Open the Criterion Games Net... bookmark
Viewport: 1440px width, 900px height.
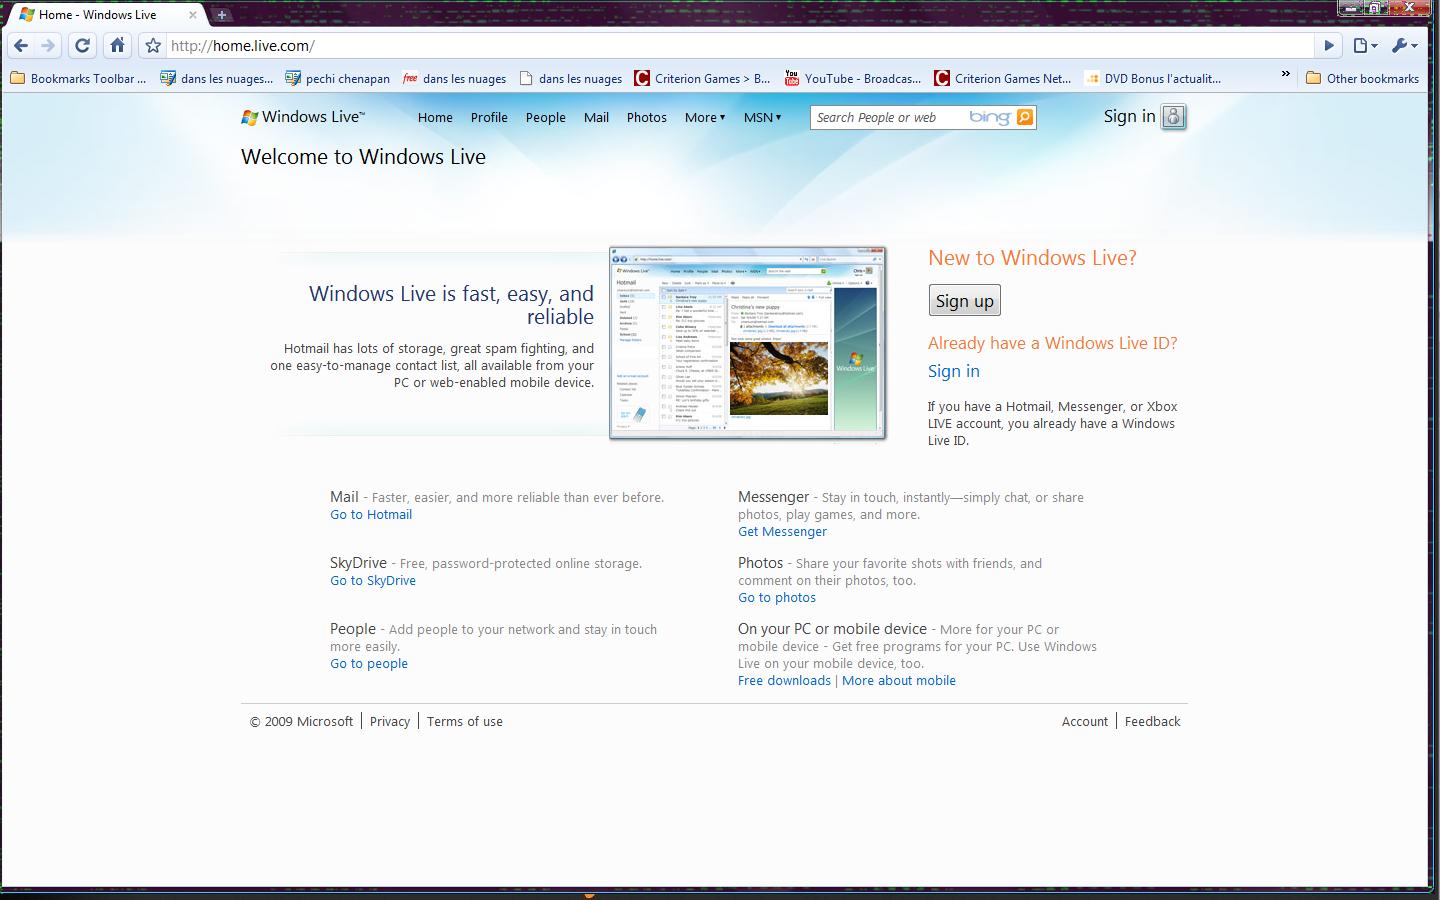1002,78
